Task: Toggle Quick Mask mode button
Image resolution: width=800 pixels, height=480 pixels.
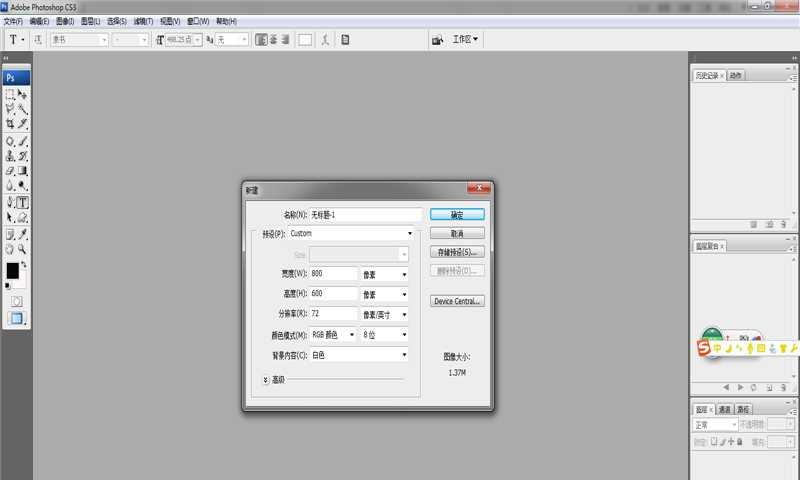Action: [15, 299]
